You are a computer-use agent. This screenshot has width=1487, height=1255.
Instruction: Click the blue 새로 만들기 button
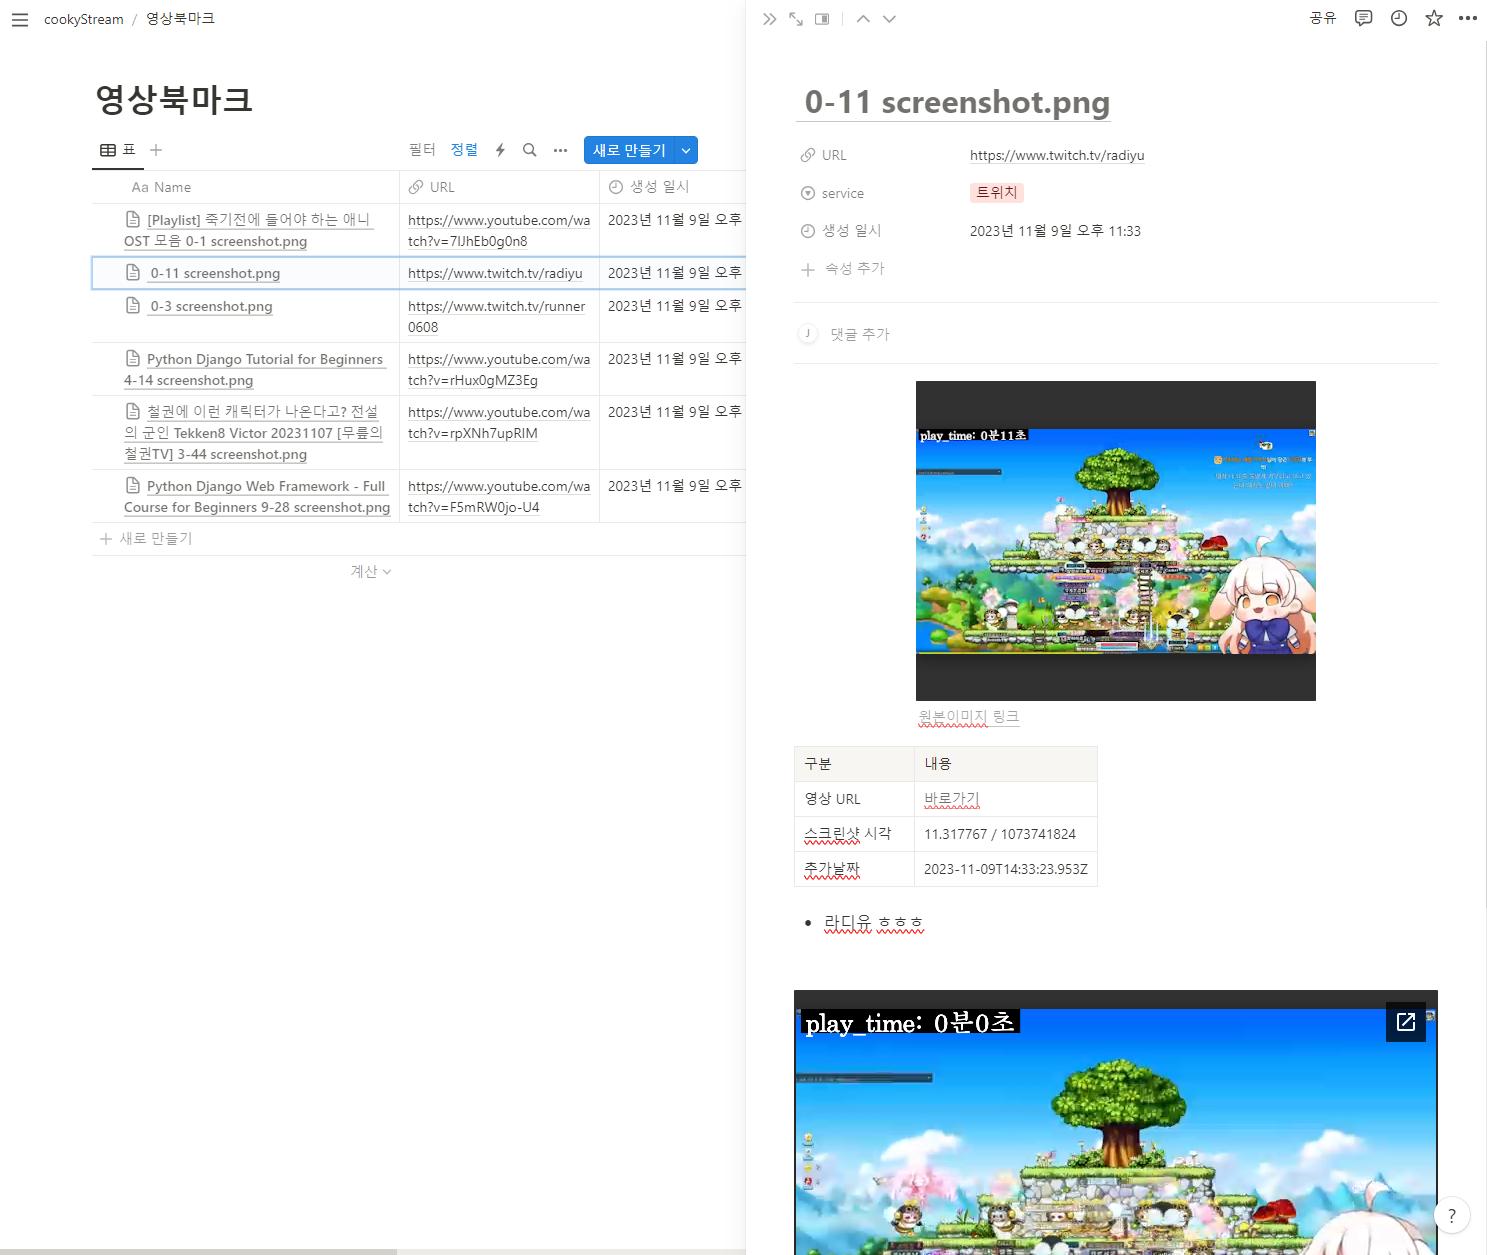pos(629,150)
